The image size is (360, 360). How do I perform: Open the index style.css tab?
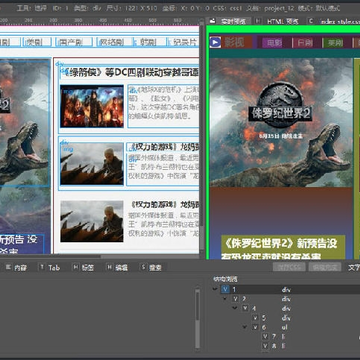coord(340,21)
